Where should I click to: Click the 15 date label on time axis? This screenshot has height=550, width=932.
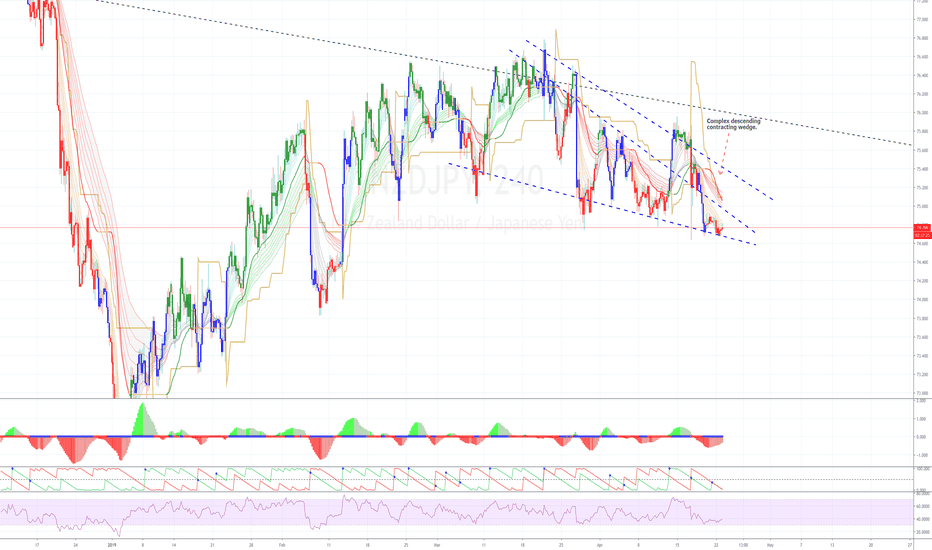point(677,545)
